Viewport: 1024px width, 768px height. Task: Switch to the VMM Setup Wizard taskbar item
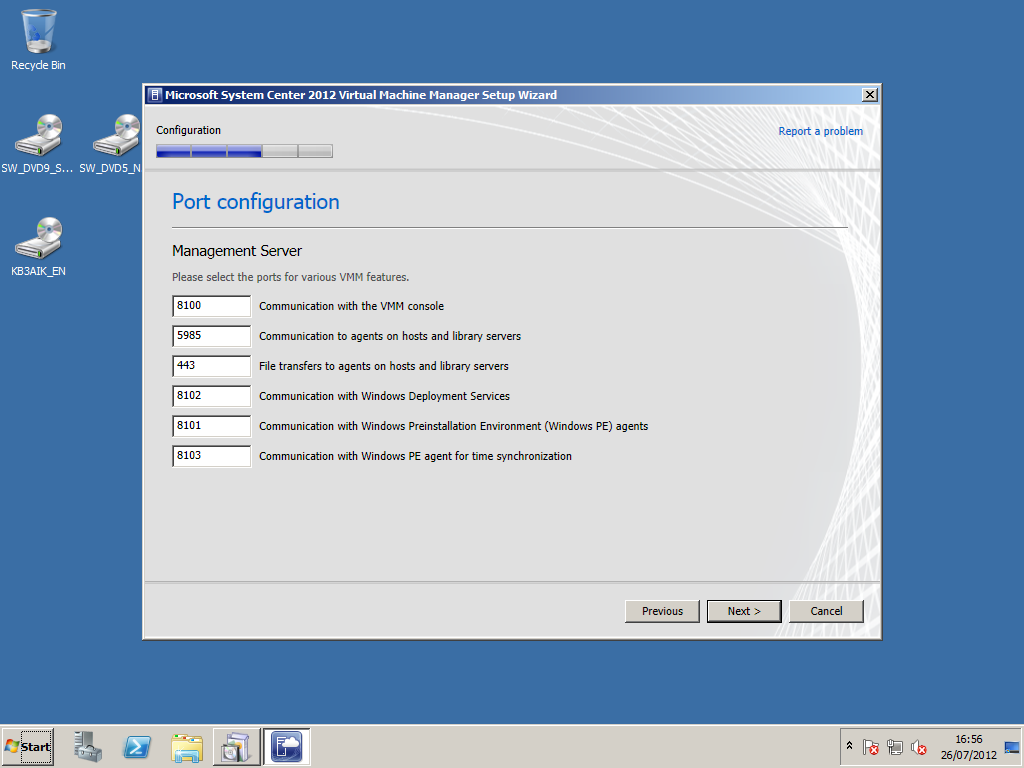coord(287,746)
